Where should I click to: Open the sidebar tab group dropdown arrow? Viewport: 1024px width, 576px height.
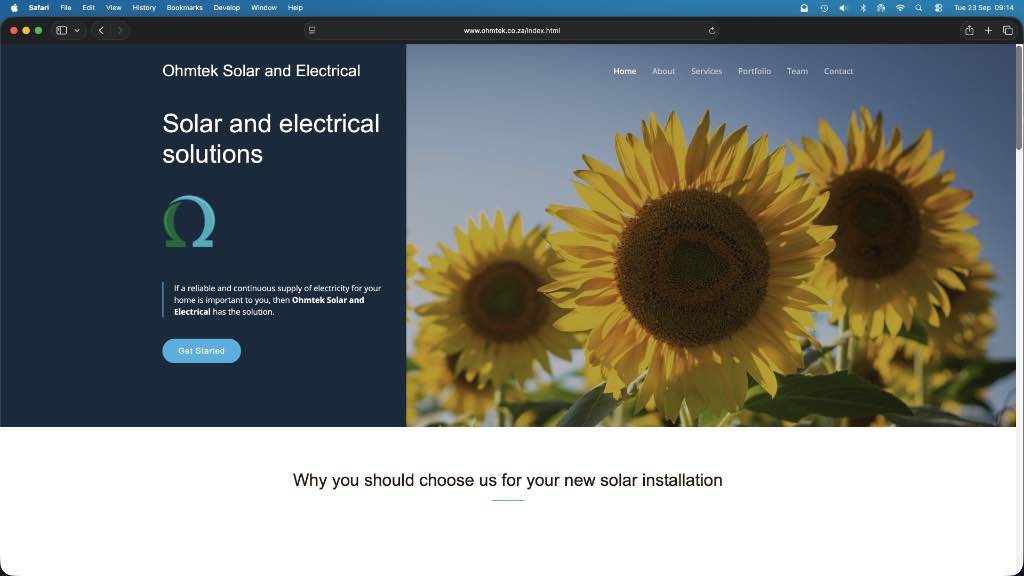point(77,31)
